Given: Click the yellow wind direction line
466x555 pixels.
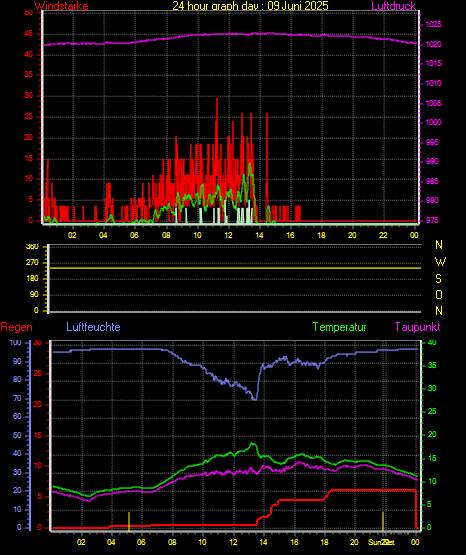Looking at the screenshot, I should [x=235, y=268].
